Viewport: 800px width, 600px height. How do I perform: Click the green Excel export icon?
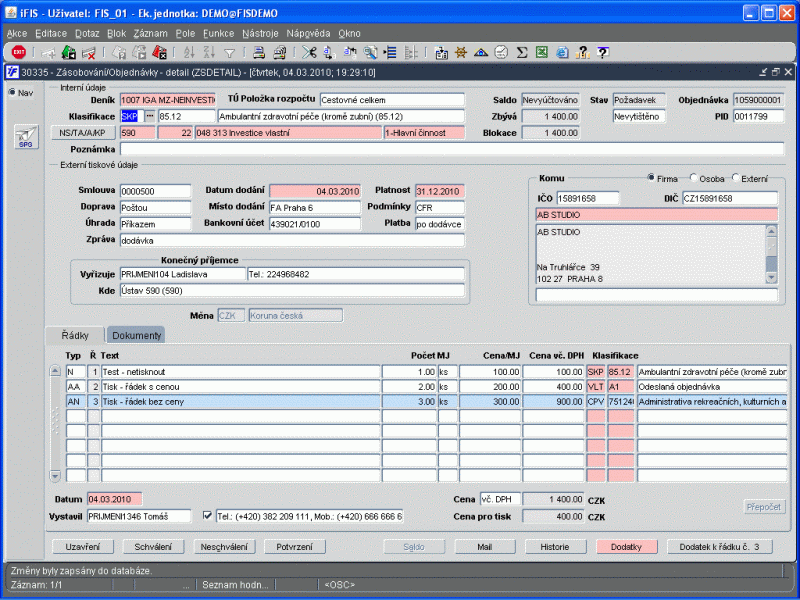tap(541, 52)
